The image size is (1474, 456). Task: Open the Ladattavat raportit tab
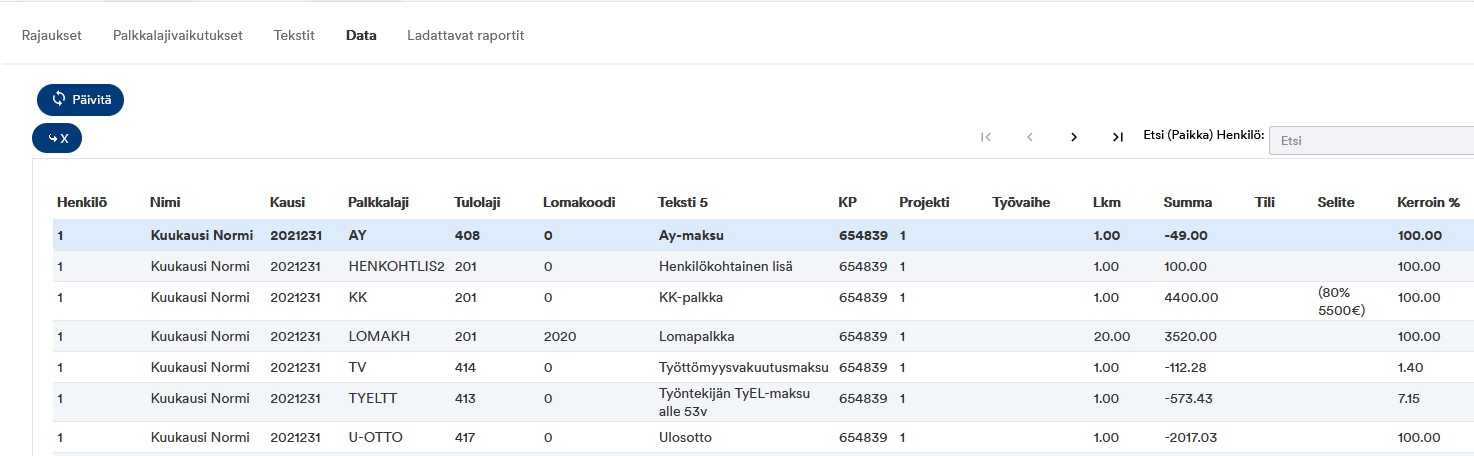click(466, 35)
